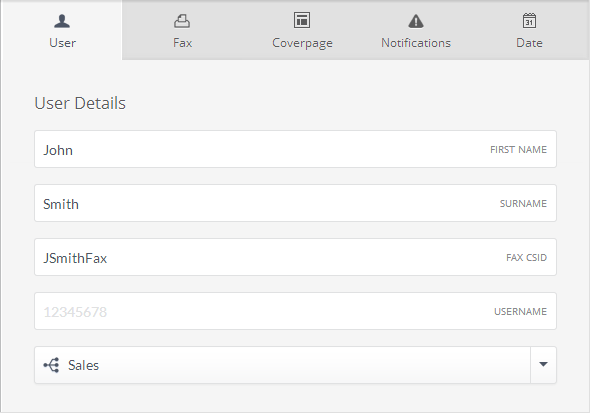
Task: Go to the Notifications tab label
Action: pyautogui.click(x=416, y=43)
